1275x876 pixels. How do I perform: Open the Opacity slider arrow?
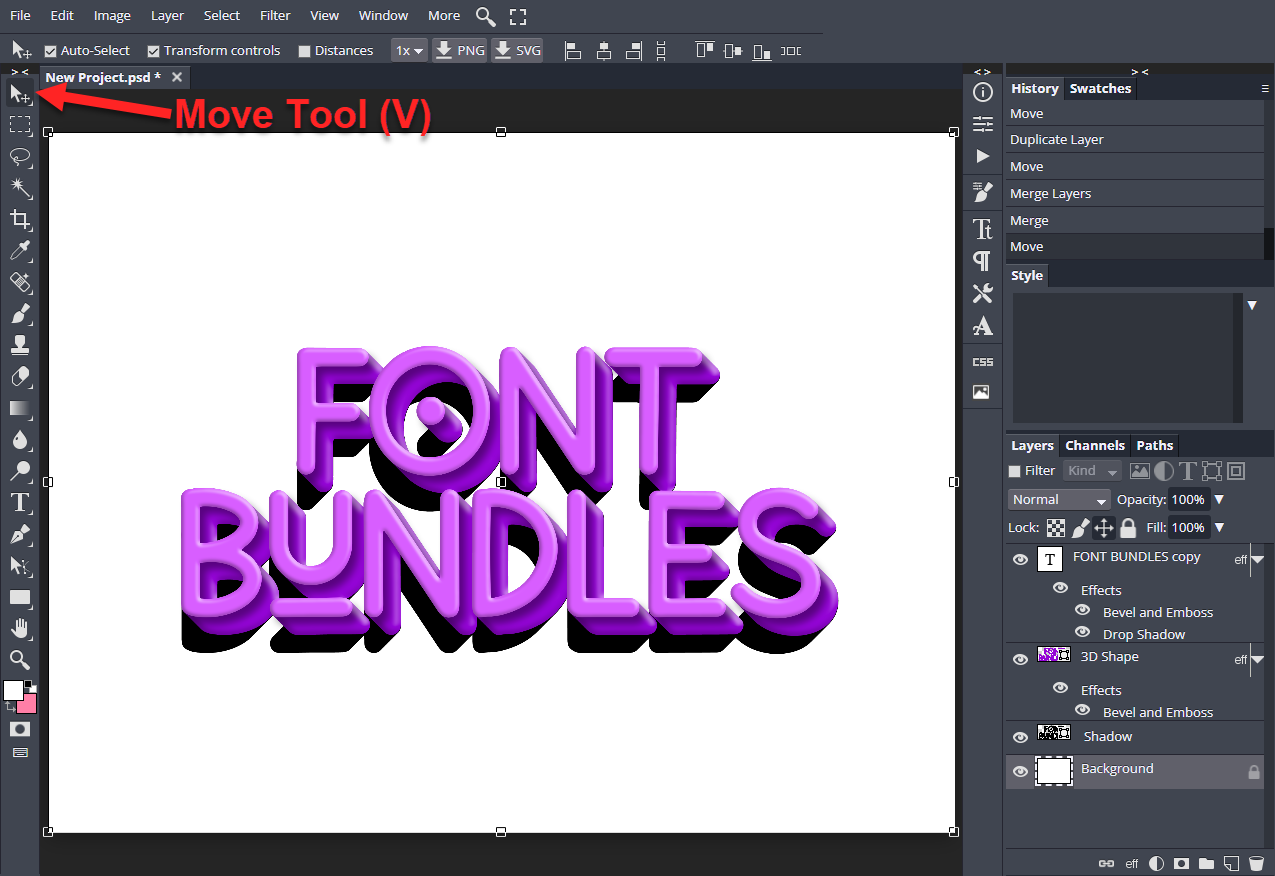[1219, 500]
